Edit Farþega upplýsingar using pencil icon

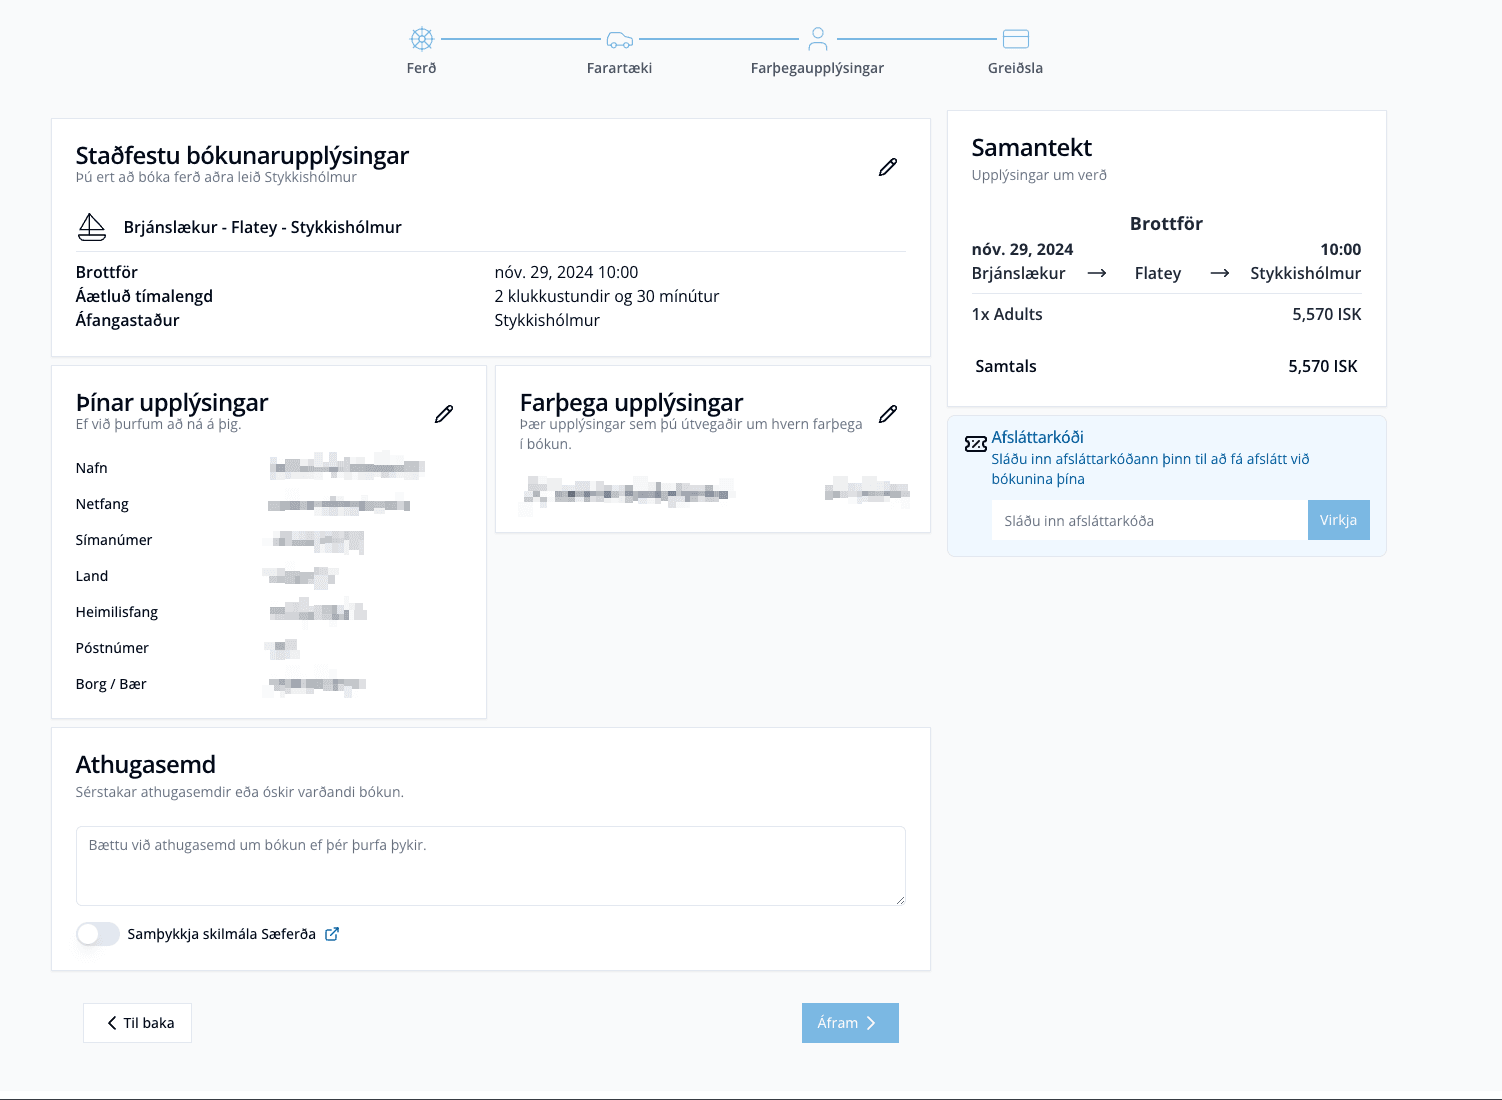[887, 414]
